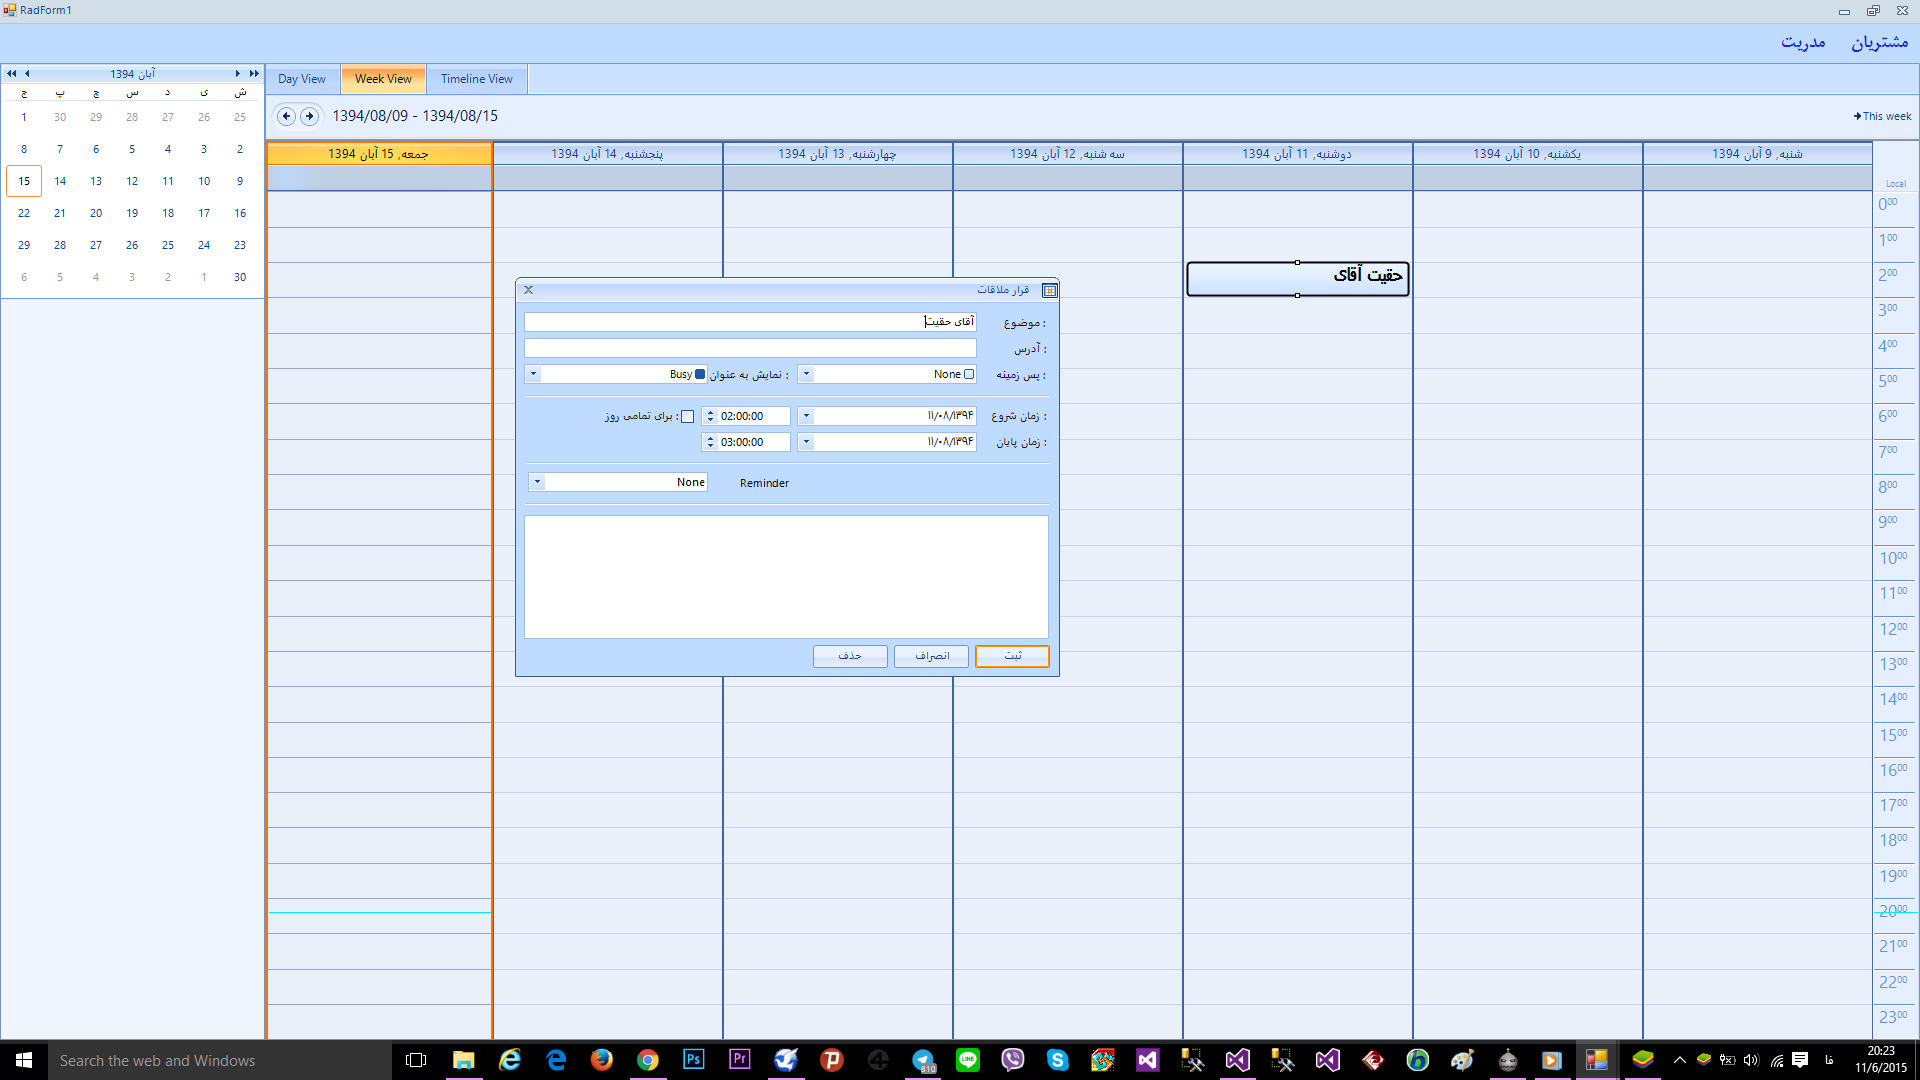The height and width of the screenshot is (1080, 1920).
Task: Open the Busy show-as dropdown
Action: point(533,374)
